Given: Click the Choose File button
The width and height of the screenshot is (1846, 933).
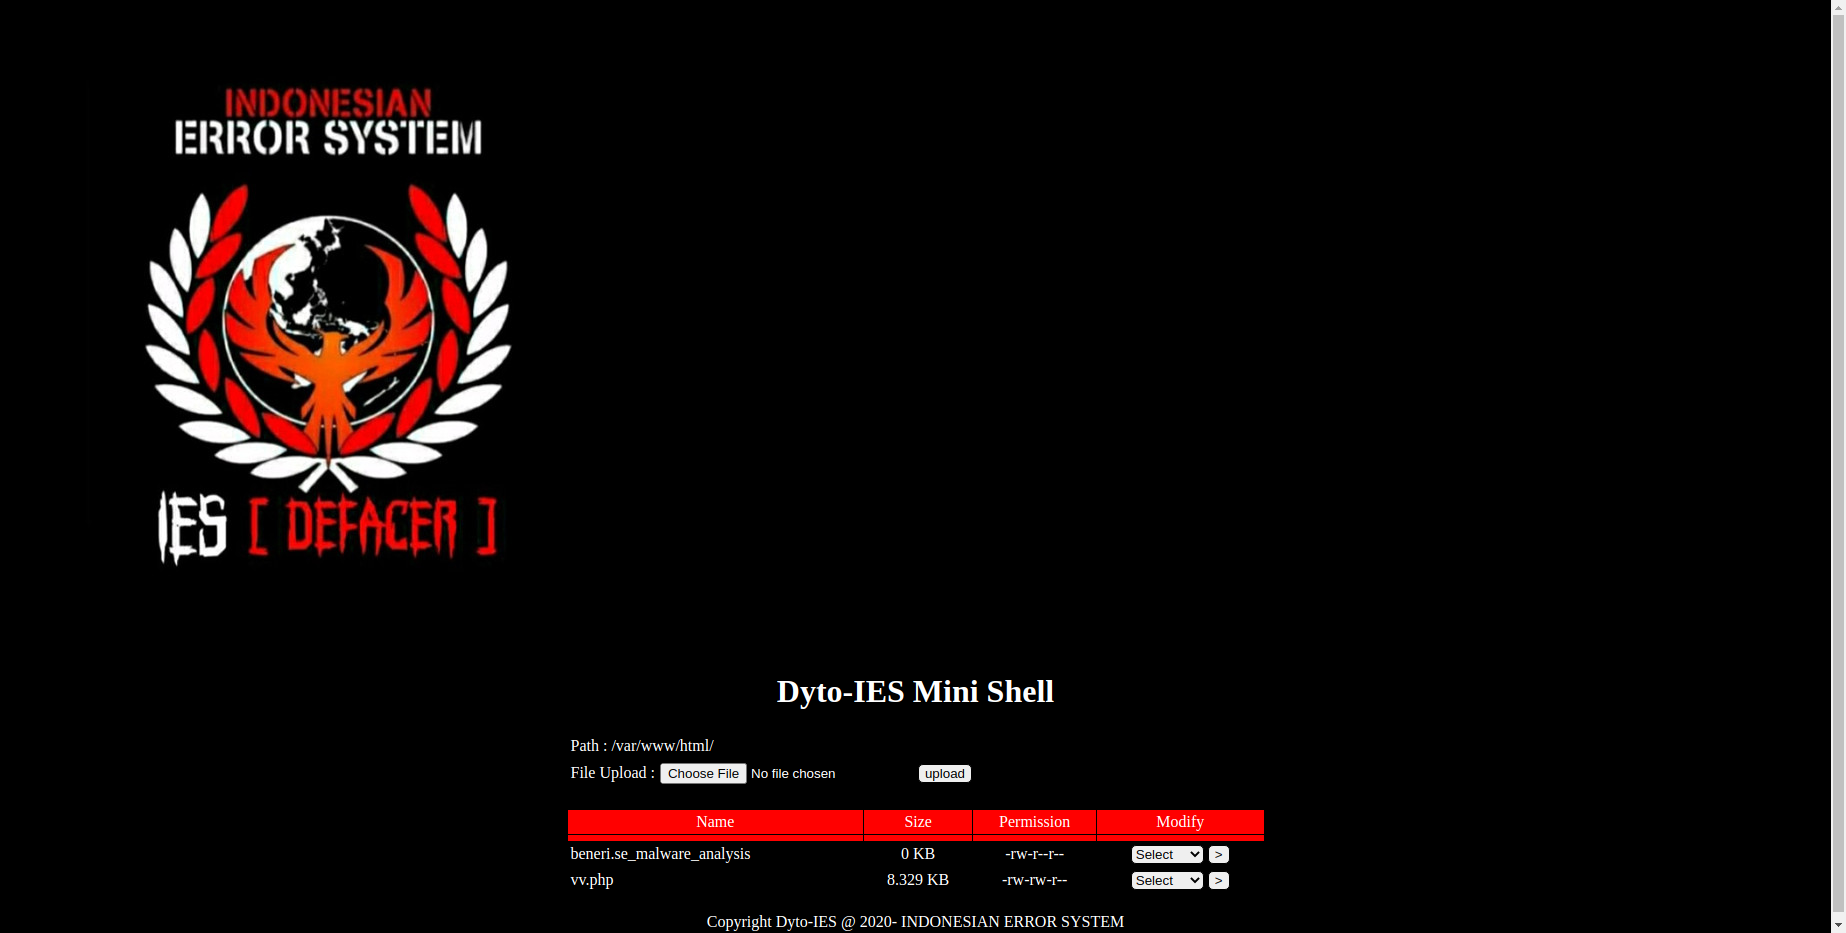Looking at the screenshot, I should pyautogui.click(x=703, y=774).
